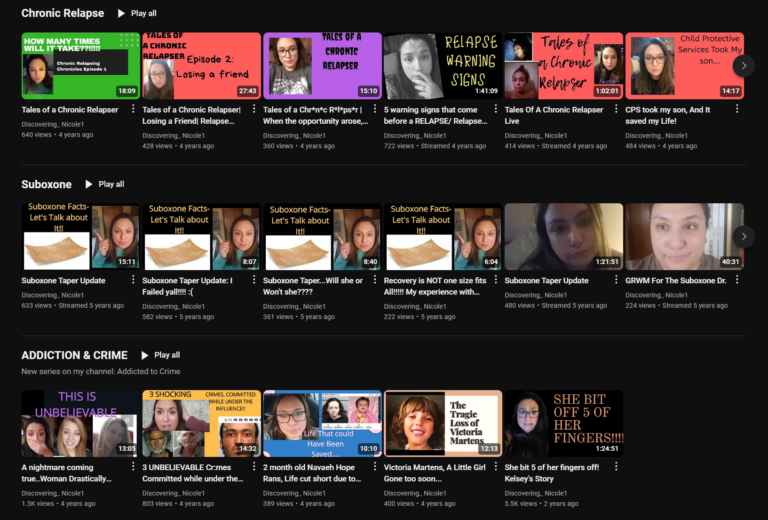Open the ADDICTION & CRIME section title
This screenshot has height=520, width=768.
74,355
